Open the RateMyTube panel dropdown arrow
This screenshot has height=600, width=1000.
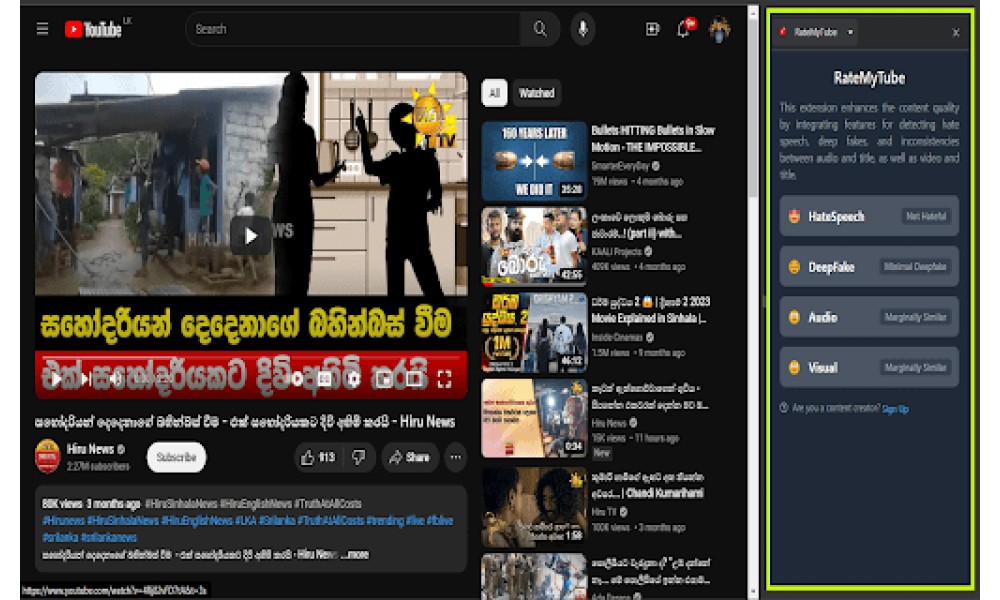pyautogui.click(x=850, y=32)
